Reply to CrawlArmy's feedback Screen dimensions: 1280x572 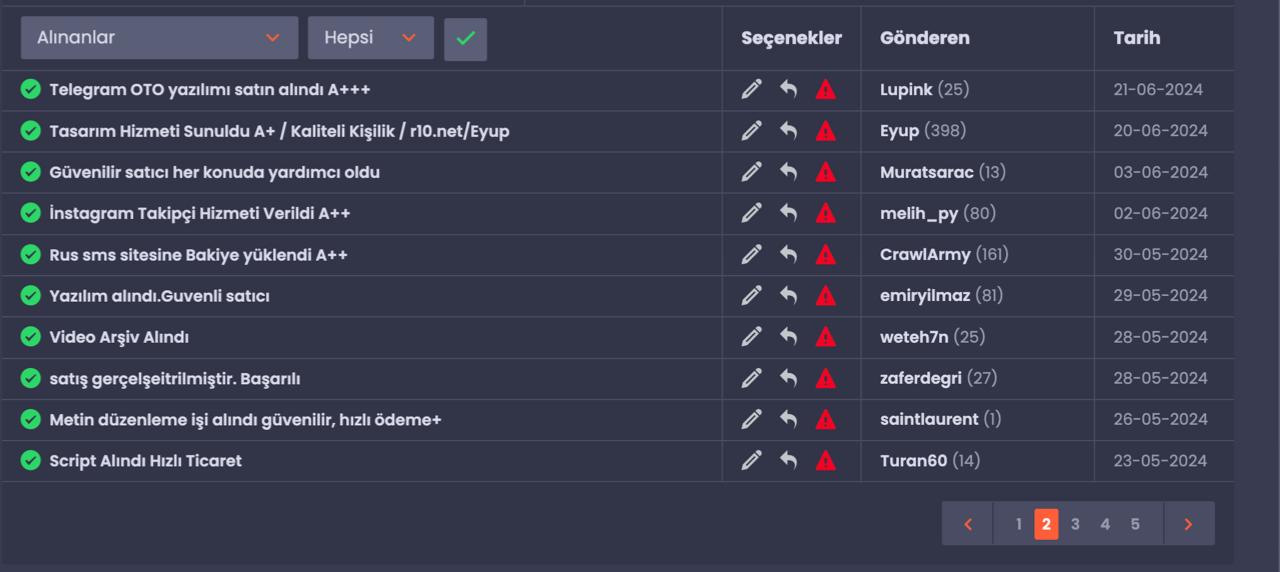(x=789, y=254)
